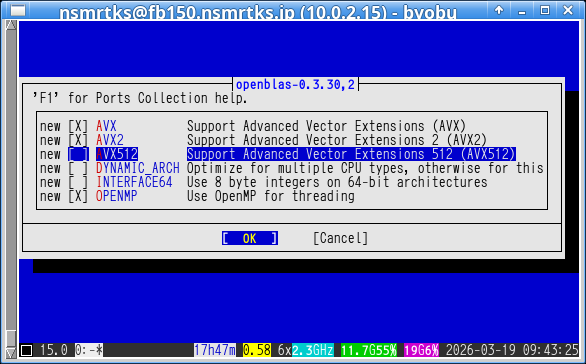Click the terminal scrollbar down arrow

point(11,353)
